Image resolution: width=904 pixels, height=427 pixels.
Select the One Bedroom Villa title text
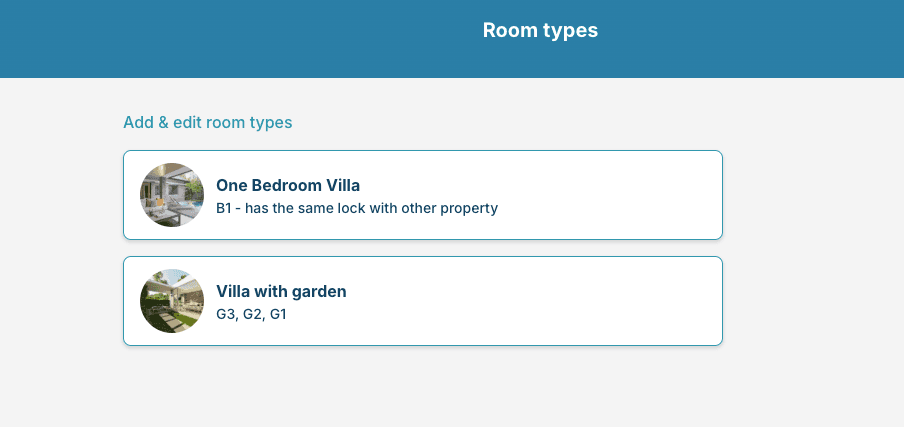pyautogui.click(x=287, y=185)
